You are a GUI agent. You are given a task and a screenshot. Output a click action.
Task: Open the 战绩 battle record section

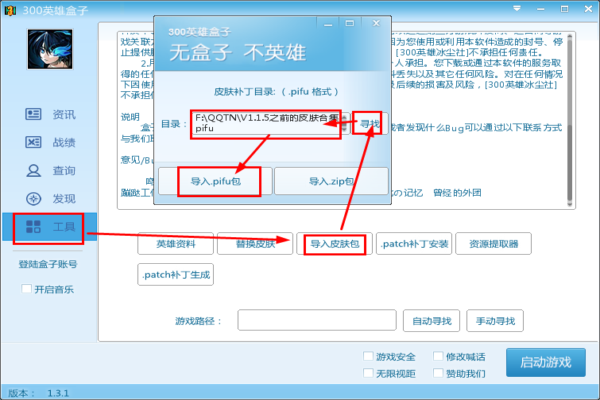tap(50, 142)
